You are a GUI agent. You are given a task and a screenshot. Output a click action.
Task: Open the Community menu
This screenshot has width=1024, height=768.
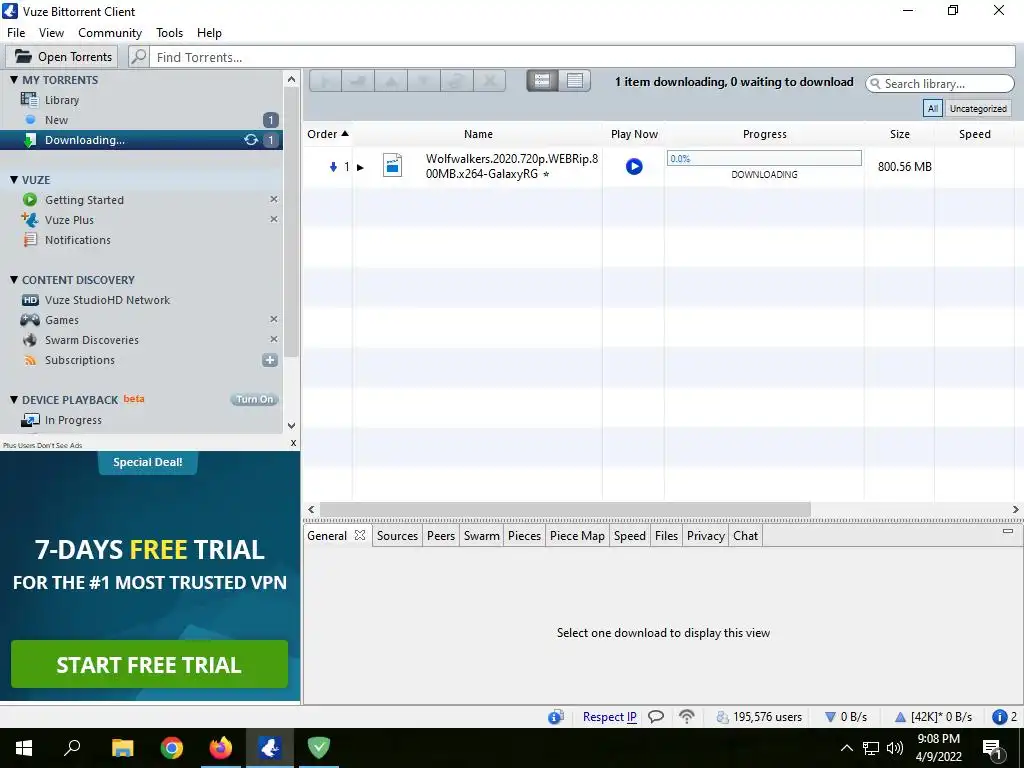[x=110, y=33]
